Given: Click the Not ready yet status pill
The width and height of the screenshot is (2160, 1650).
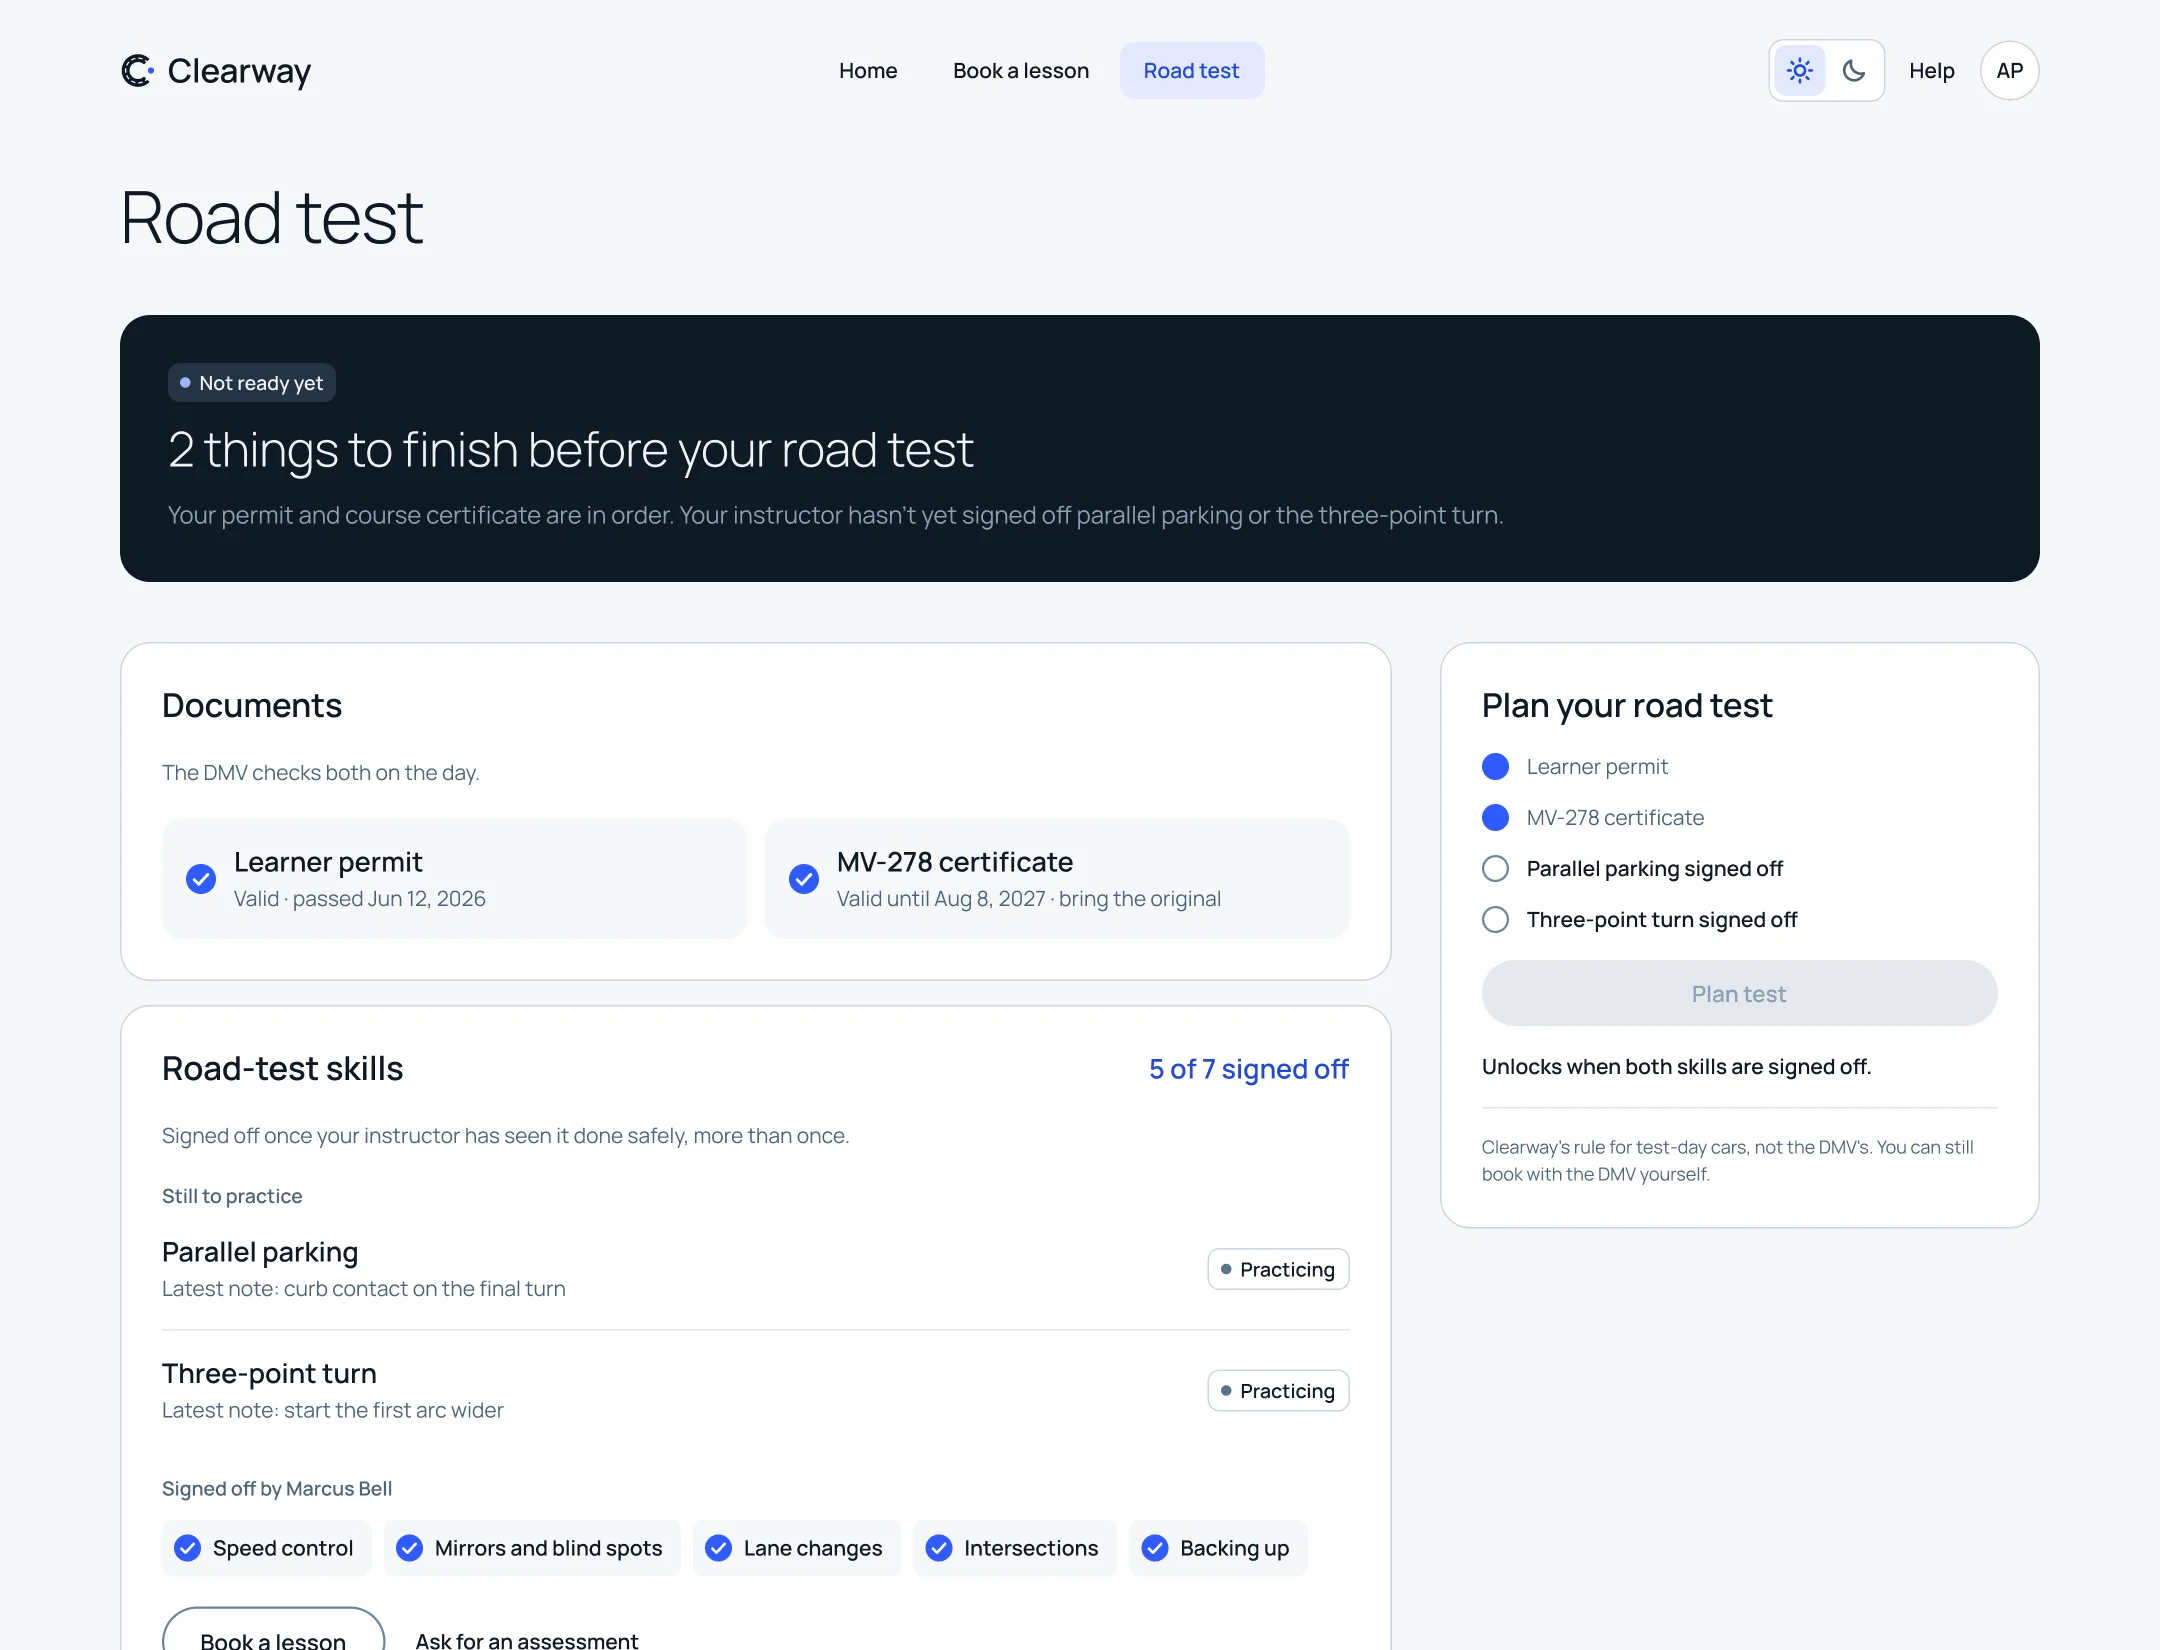Looking at the screenshot, I should 252,383.
